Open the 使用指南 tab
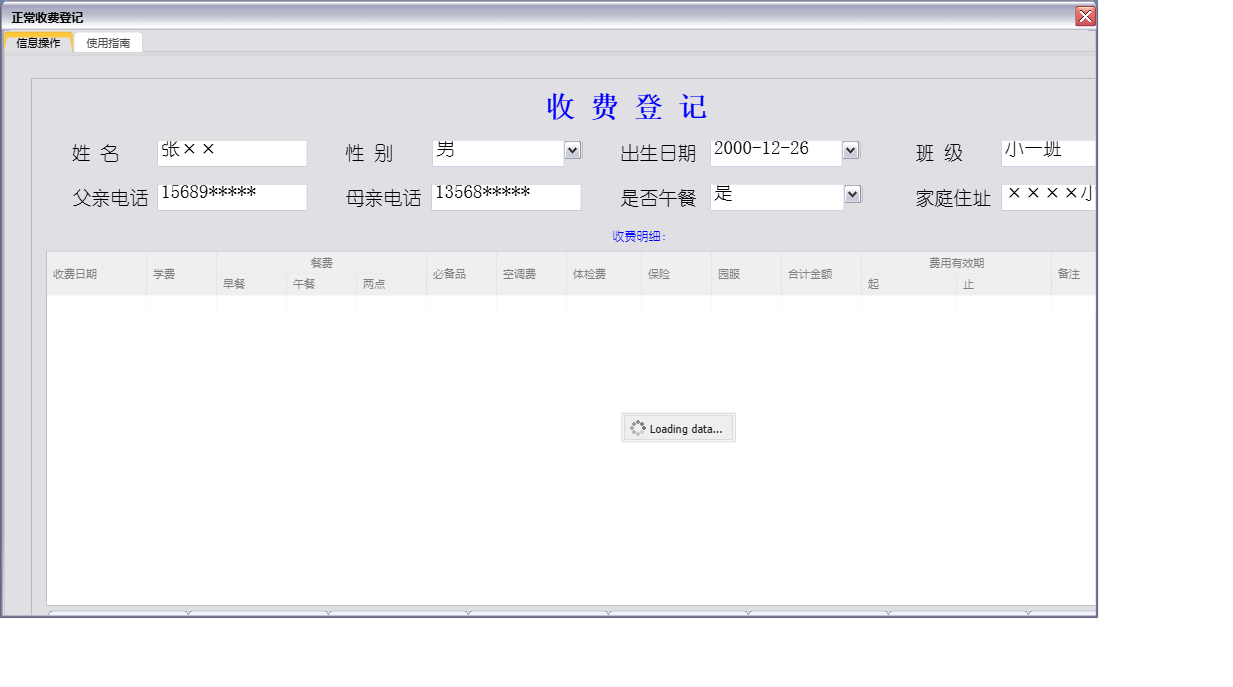The image size is (1233, 687). (108, 43)
